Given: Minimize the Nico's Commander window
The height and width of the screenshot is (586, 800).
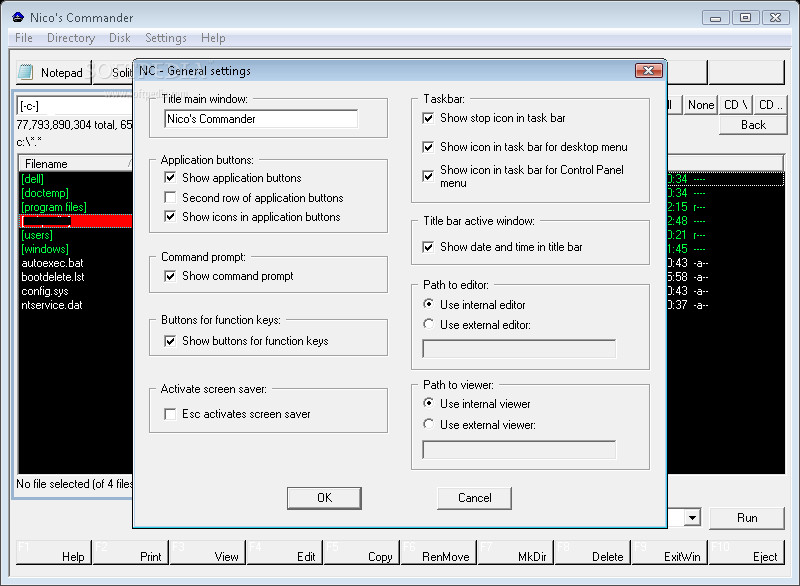Looking at the screenshot, I should 715,18.
